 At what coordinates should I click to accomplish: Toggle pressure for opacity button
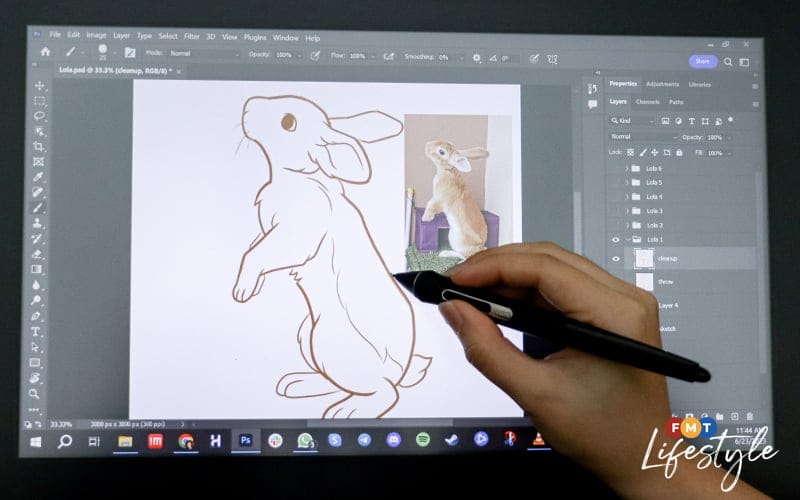[x=315, y=56]
